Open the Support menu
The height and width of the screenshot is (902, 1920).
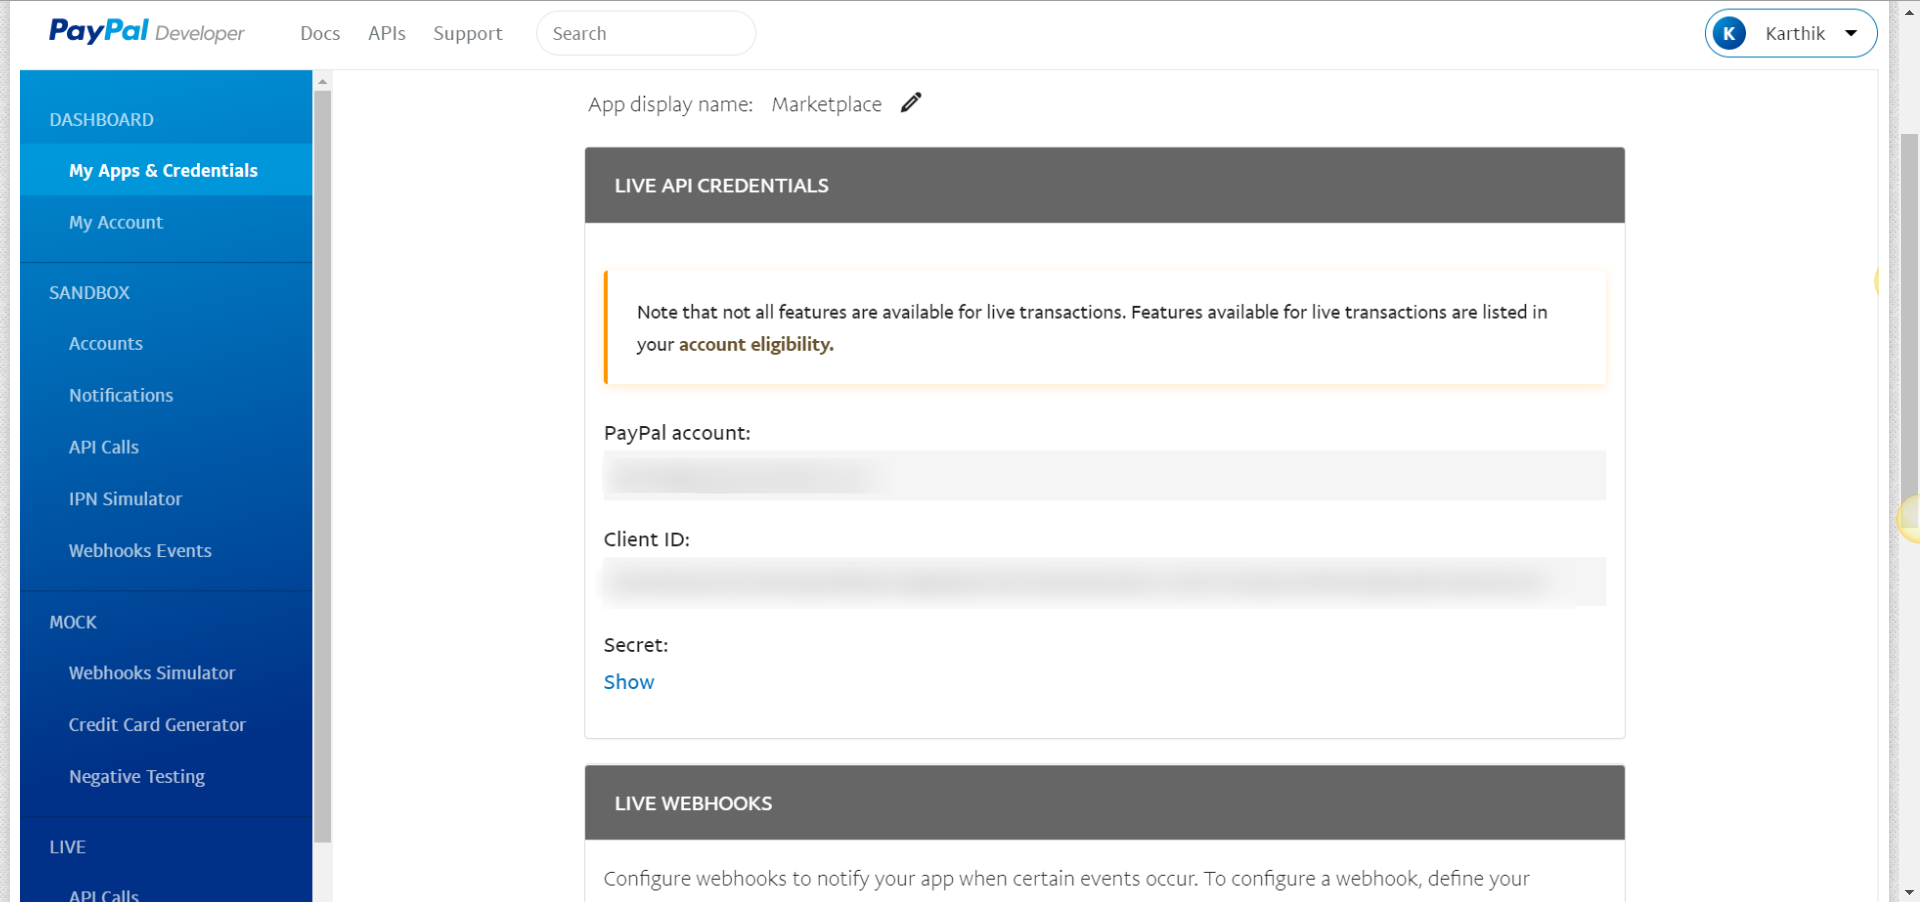coord(468,33)
